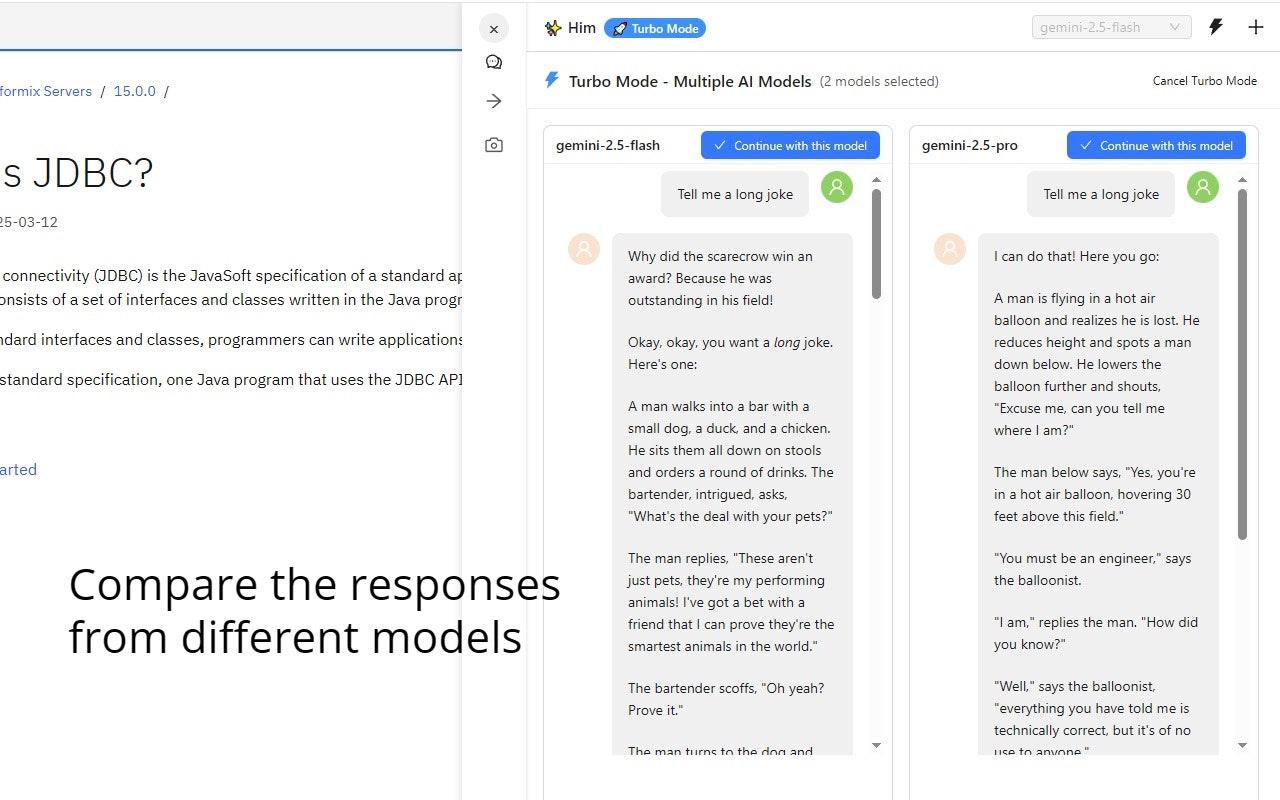Click the green user avatar in pro panel
This screenshot has height=800, width=1280.
pos(1202,187)
